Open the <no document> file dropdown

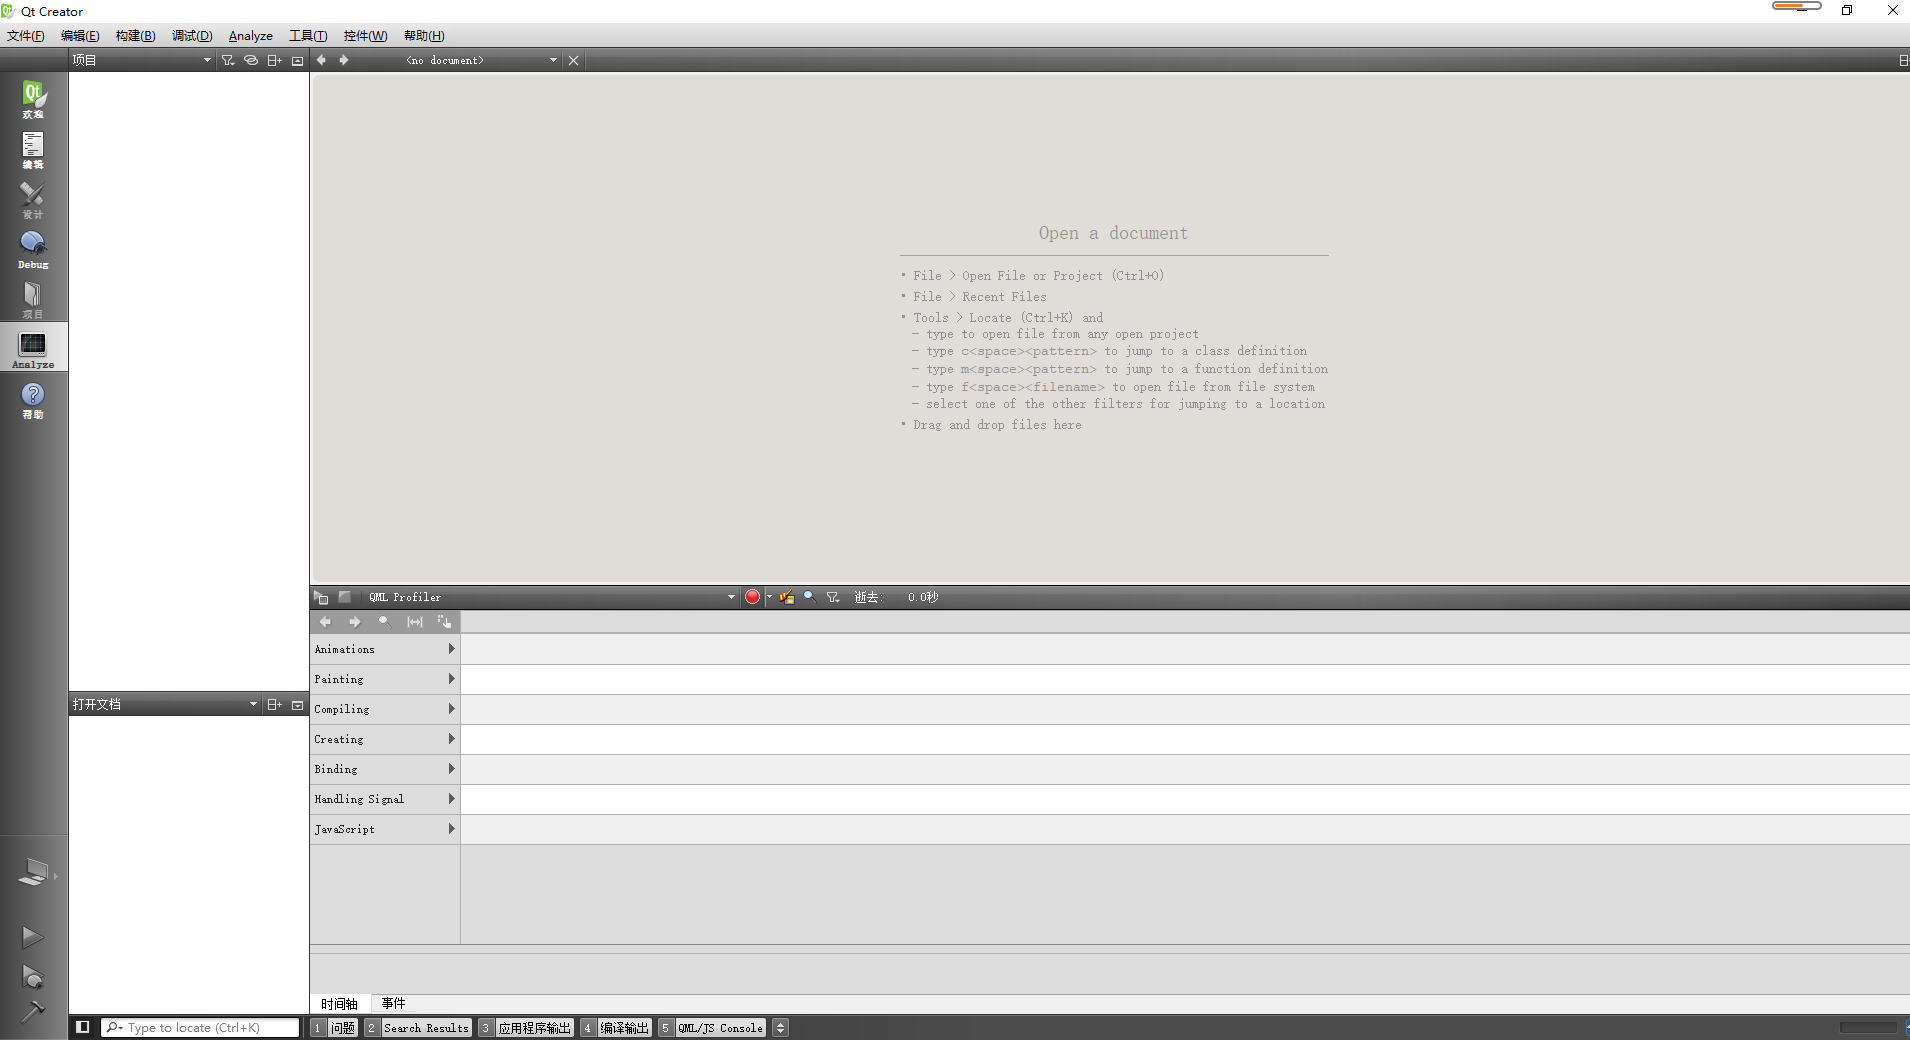480,60
